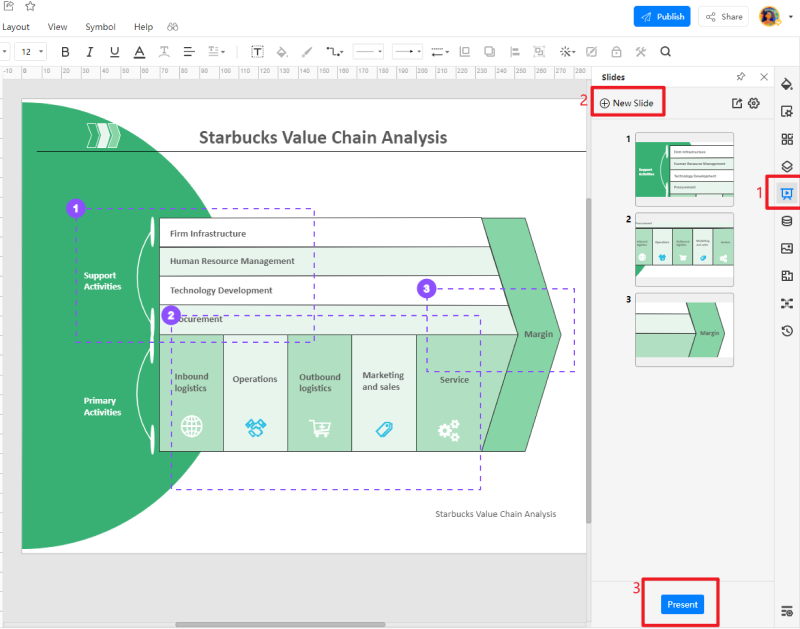
Task: Click the Publish button
Action: coord(662,17)
